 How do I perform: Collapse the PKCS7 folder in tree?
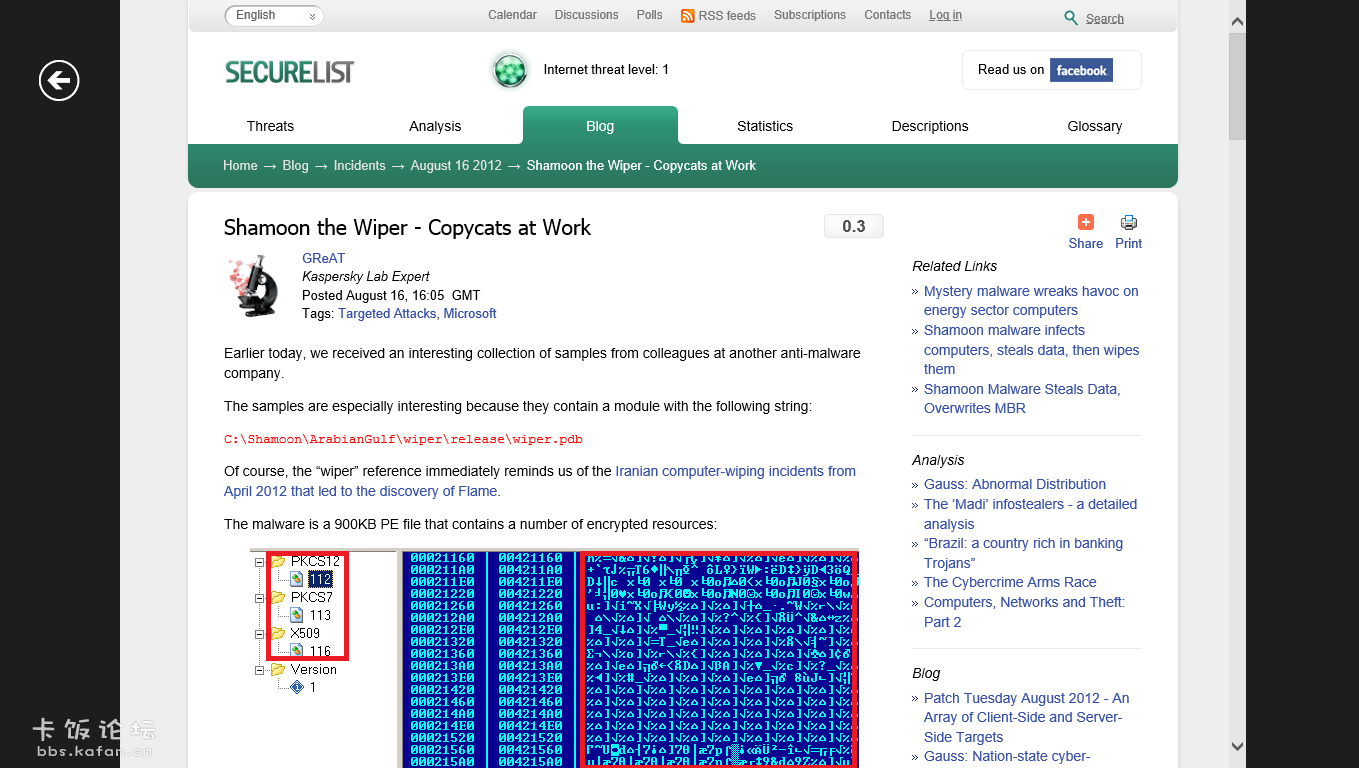[x=259, y=598]
